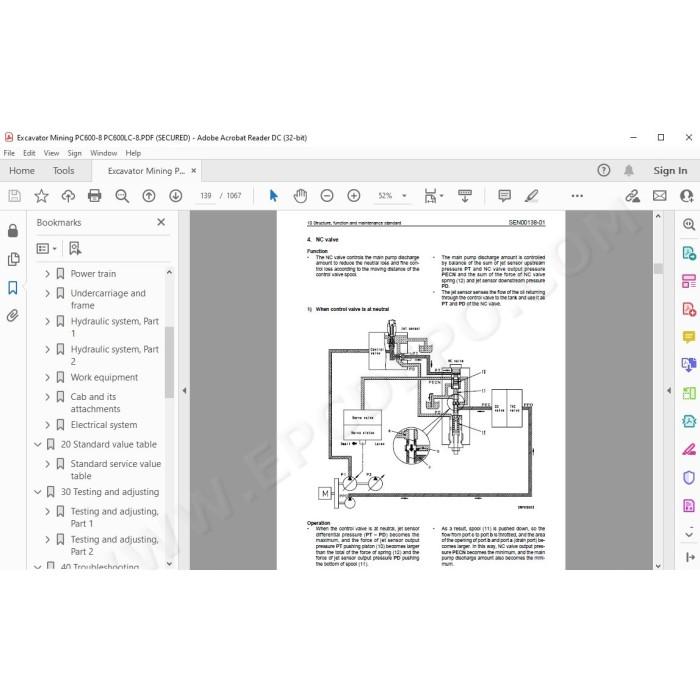Collapse the left navigation pane arrow

click(184, 391)
